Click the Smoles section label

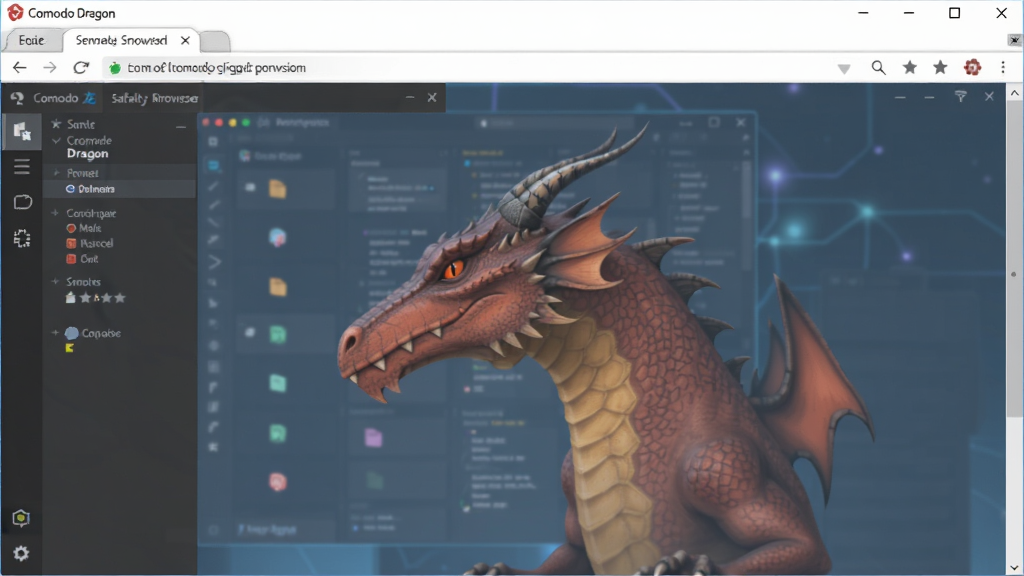[x=84, y=282]
